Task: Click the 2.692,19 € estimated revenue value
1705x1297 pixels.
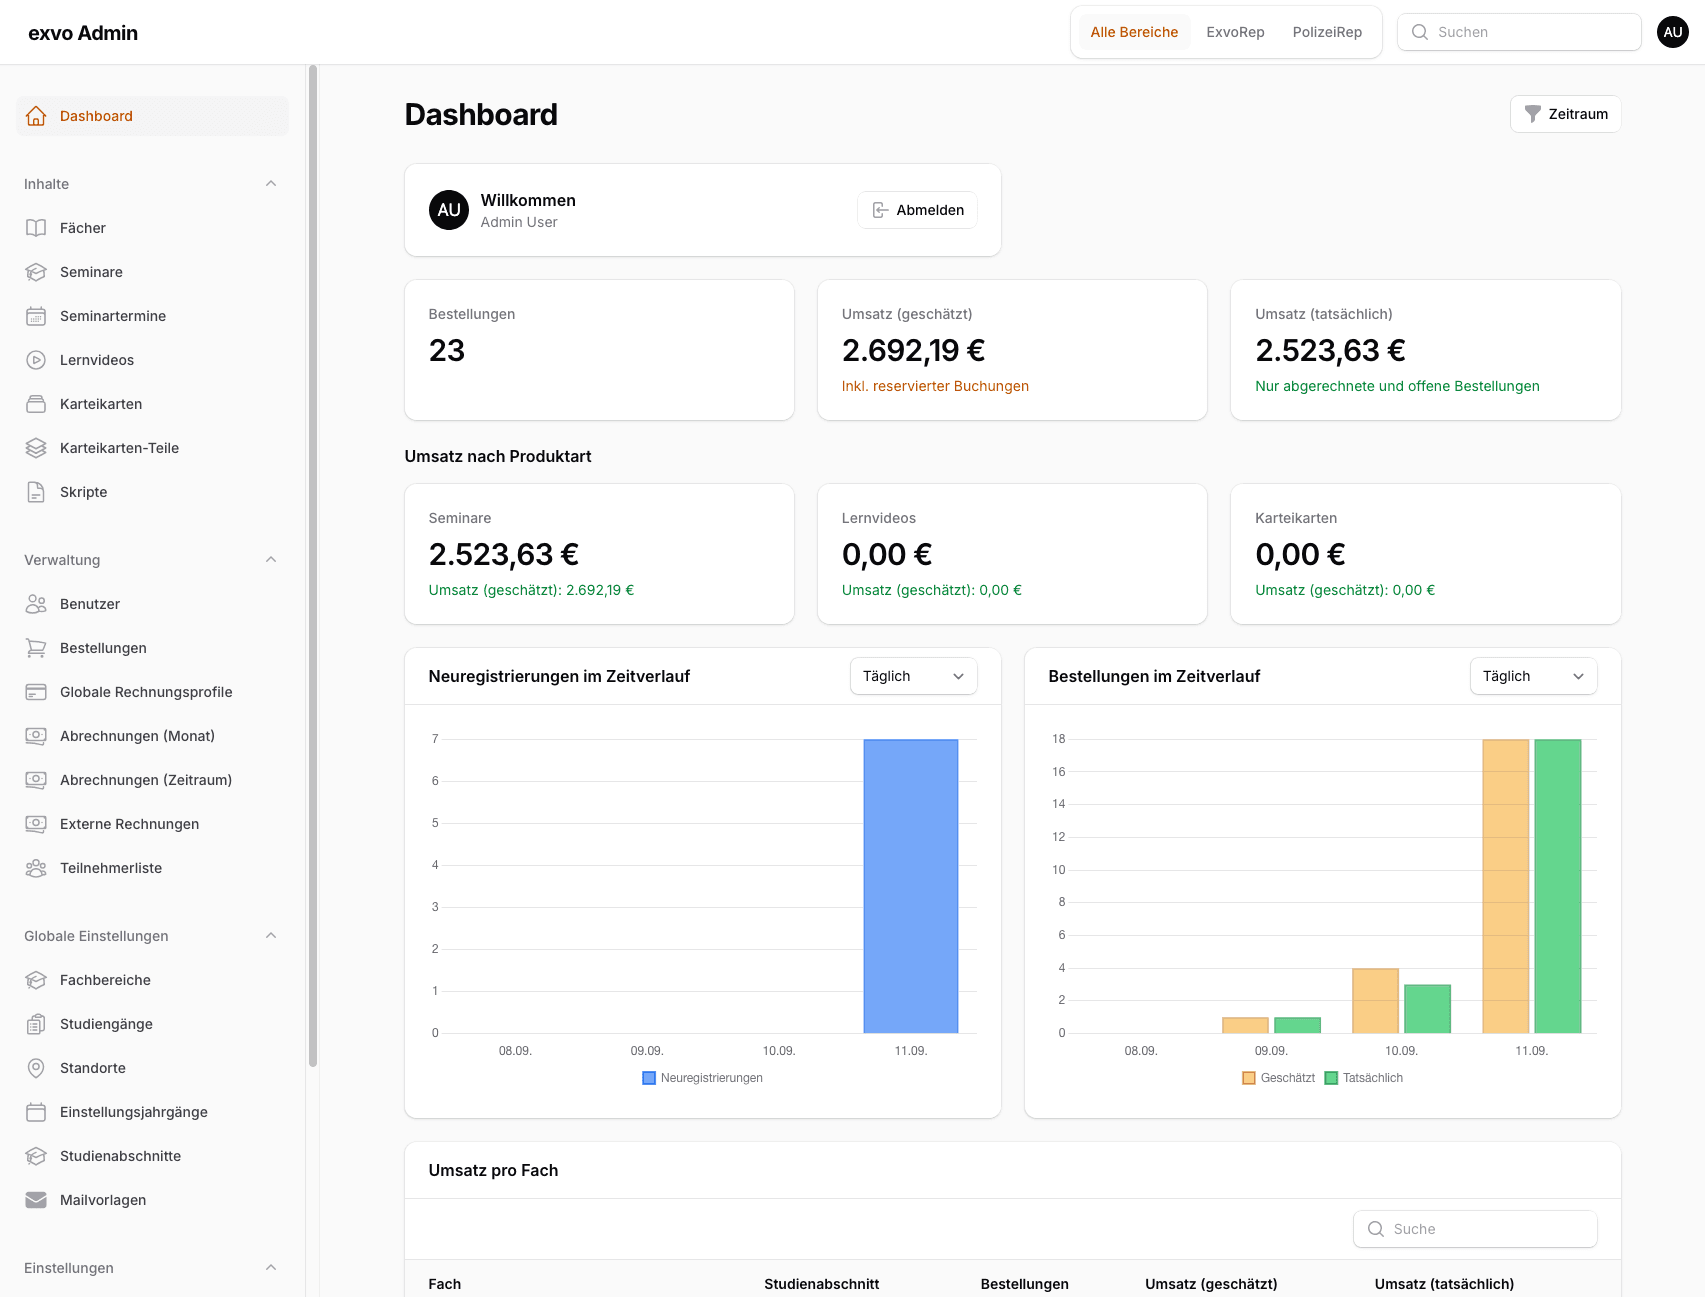Action: (913, 350)
